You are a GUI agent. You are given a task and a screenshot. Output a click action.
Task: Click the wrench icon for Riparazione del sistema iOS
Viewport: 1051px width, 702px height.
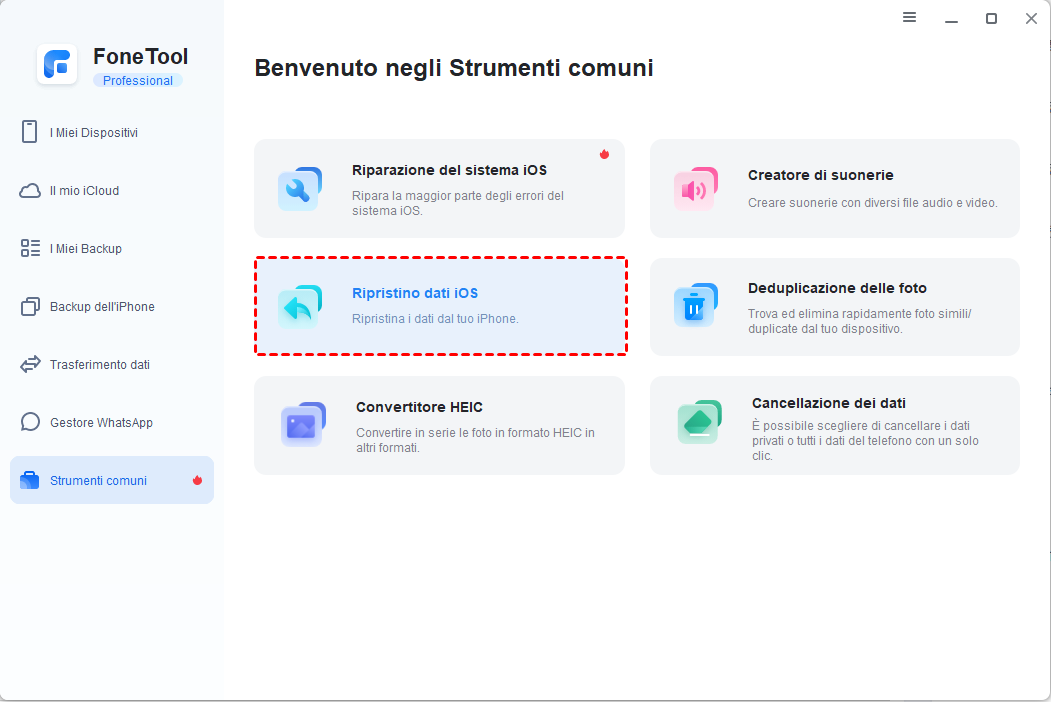point(299,188)
